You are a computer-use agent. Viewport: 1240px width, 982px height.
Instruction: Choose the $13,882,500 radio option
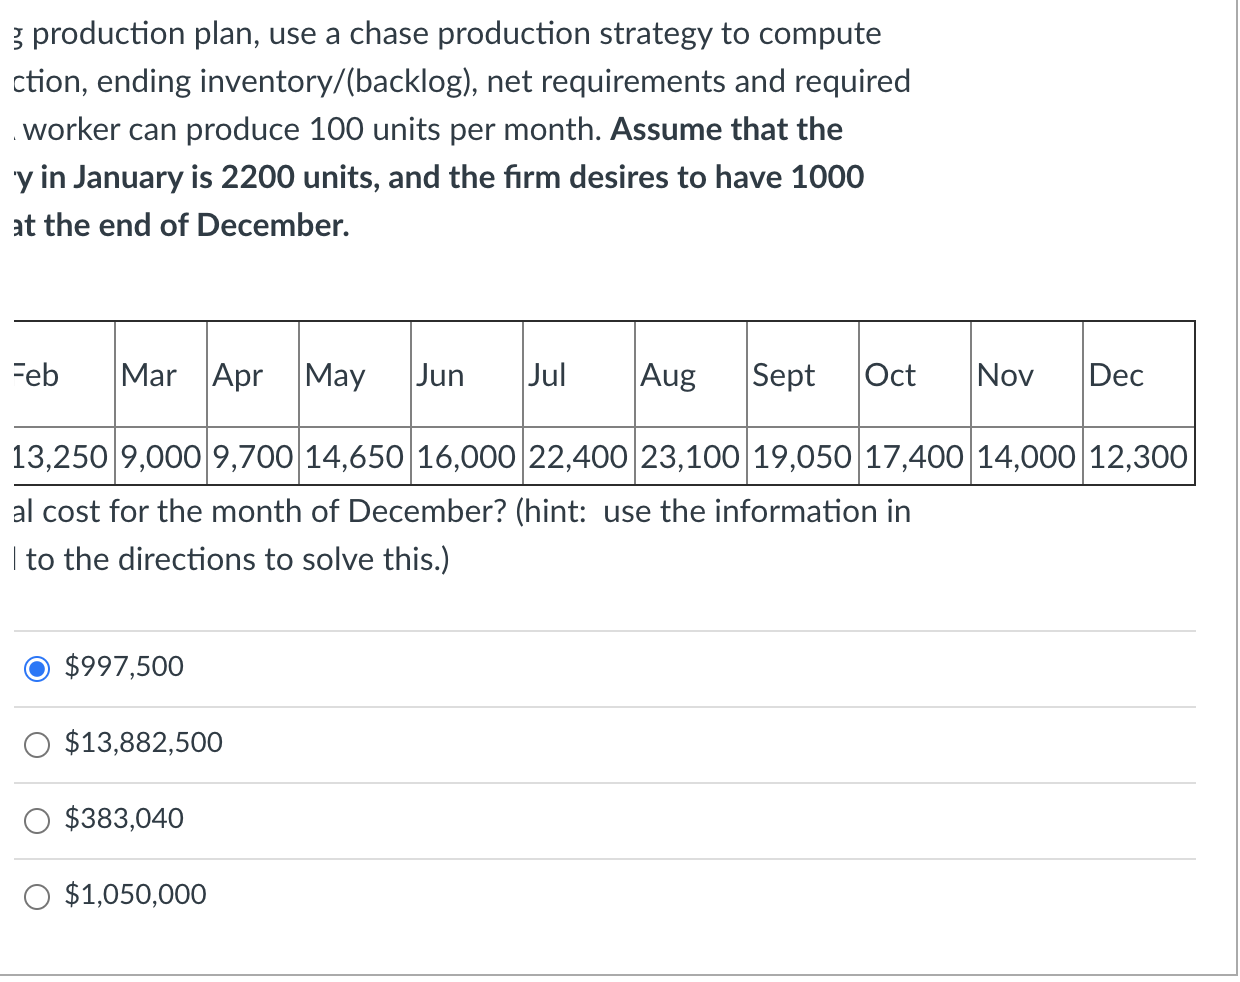(x=37, y=744)
